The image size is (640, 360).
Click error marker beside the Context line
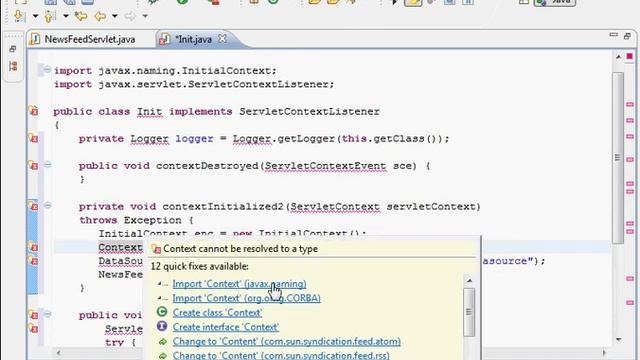point(33,247)
